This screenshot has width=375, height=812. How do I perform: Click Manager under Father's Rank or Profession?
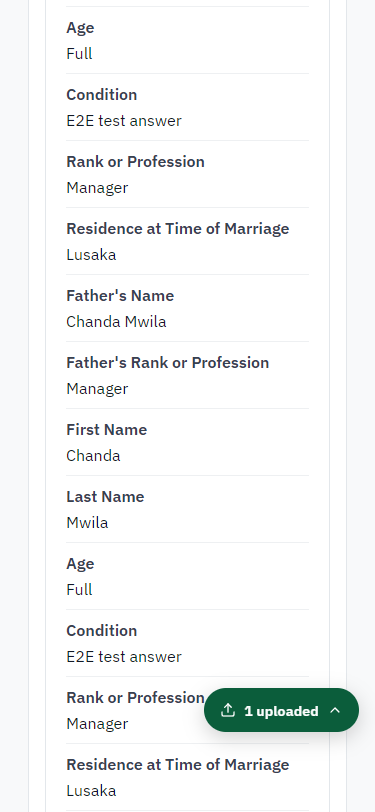click(x=97, y=388)
